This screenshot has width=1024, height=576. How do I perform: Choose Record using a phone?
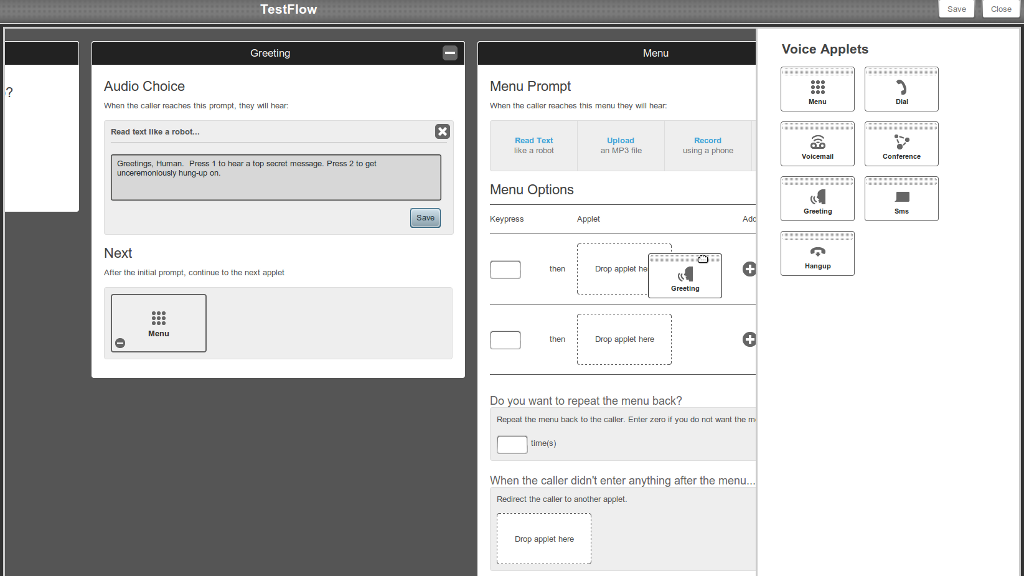tap(708, 145)
